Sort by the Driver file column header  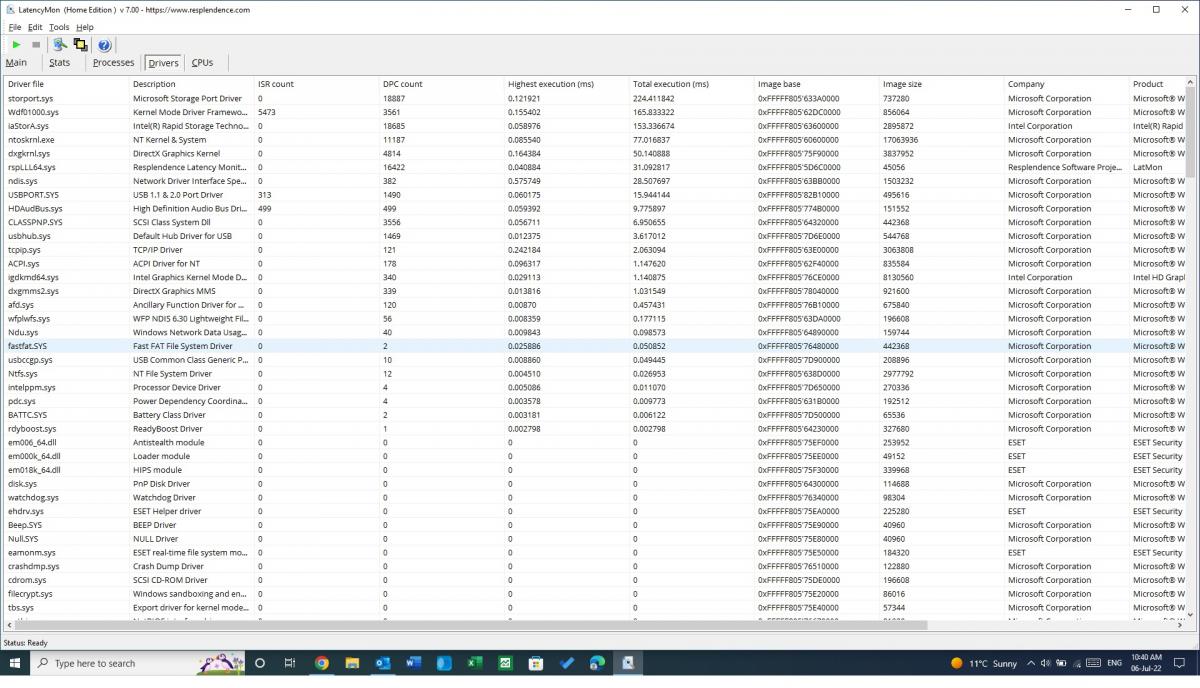pos(66,84)
